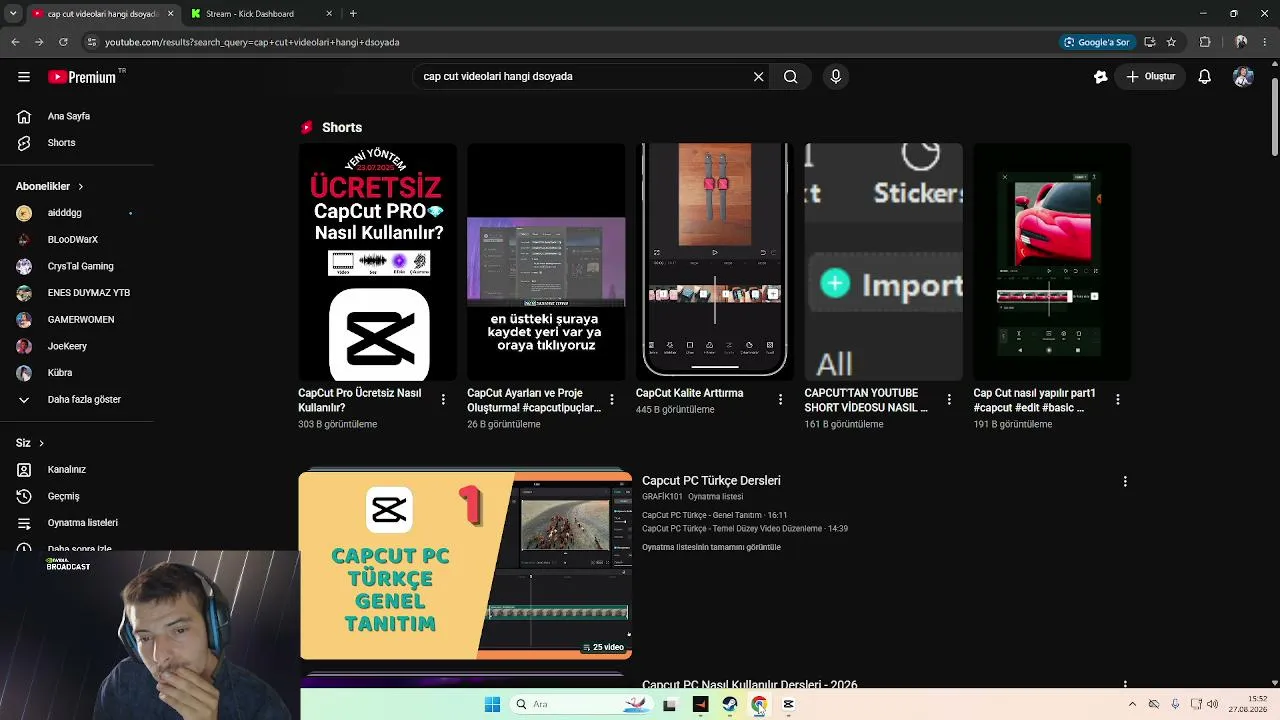Open the YouTube guide hamburger menu
Screen dimensions: 1280x720
[x=24, y=77]
